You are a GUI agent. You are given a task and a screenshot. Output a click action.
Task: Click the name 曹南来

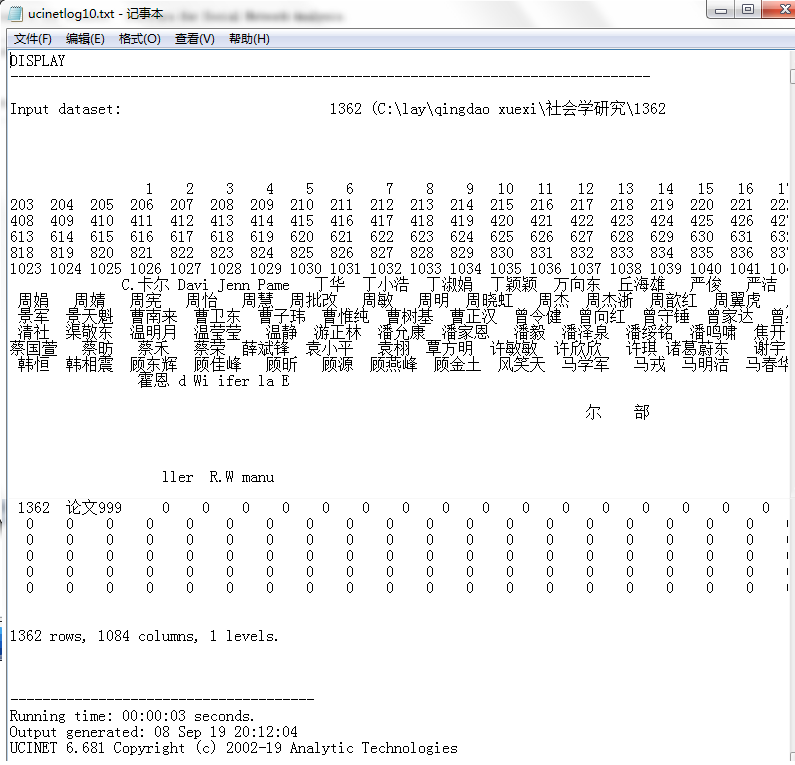click(154, 316)
